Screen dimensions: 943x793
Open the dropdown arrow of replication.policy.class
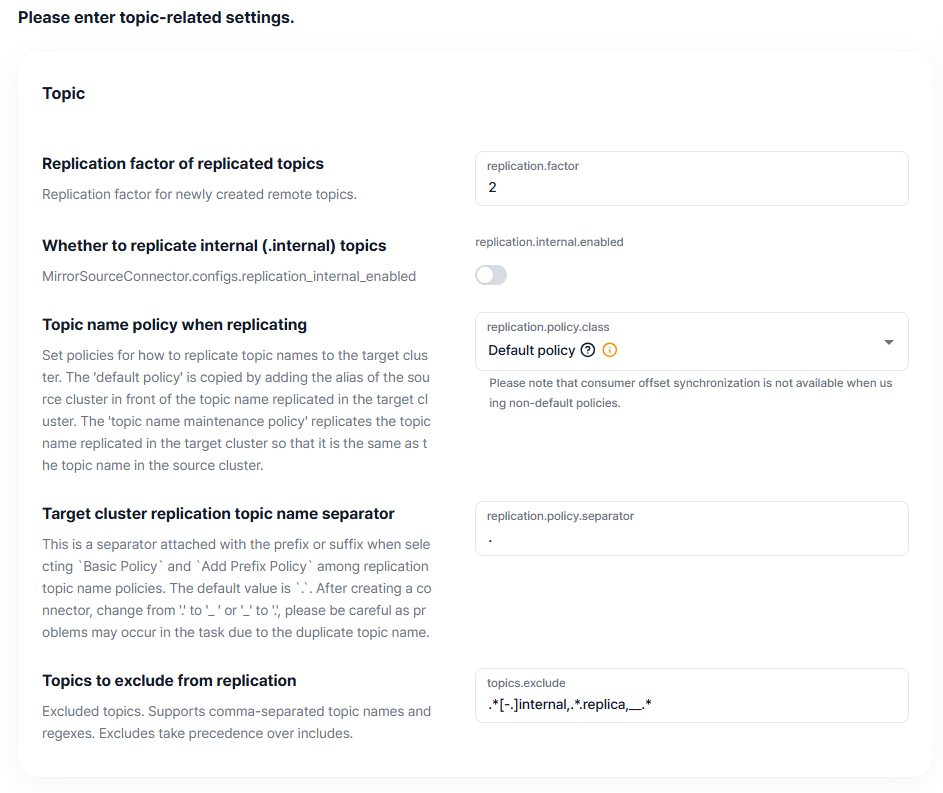888,342
